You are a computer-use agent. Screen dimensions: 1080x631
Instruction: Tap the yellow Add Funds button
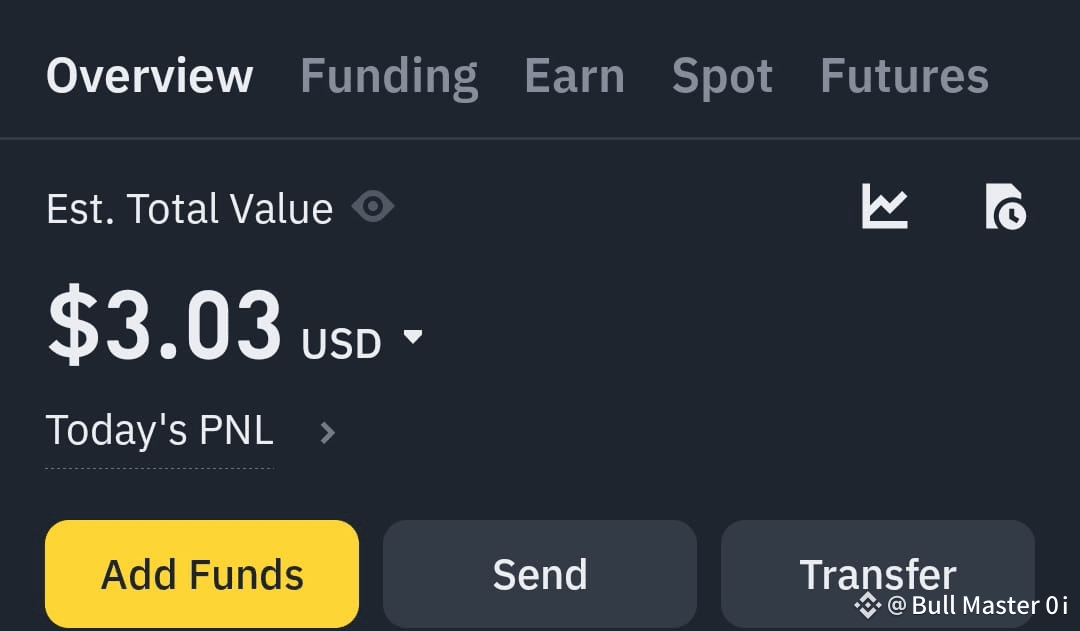click(202, 574)
